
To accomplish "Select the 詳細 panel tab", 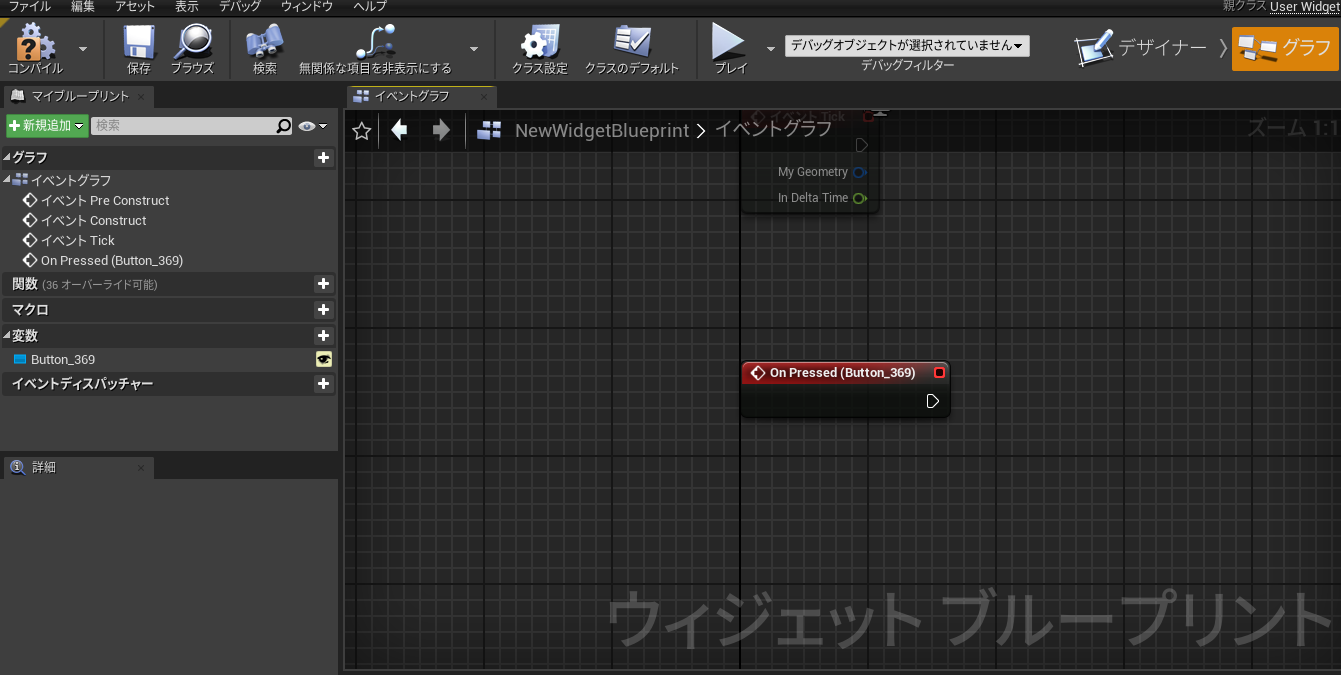I will click(78, 468).
